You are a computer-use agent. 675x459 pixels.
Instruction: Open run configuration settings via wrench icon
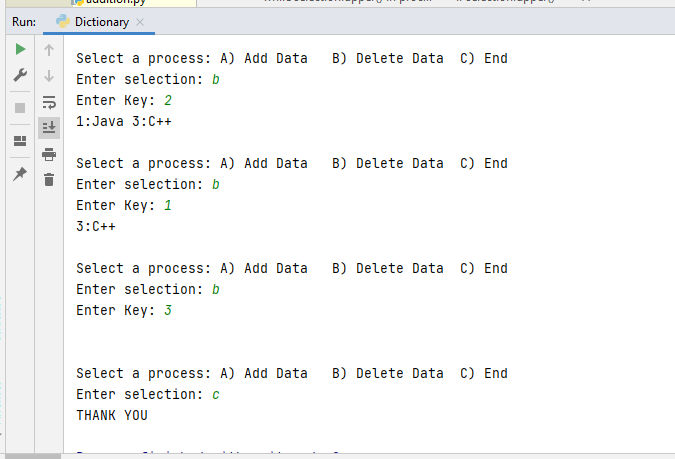(x=20, y=75)
